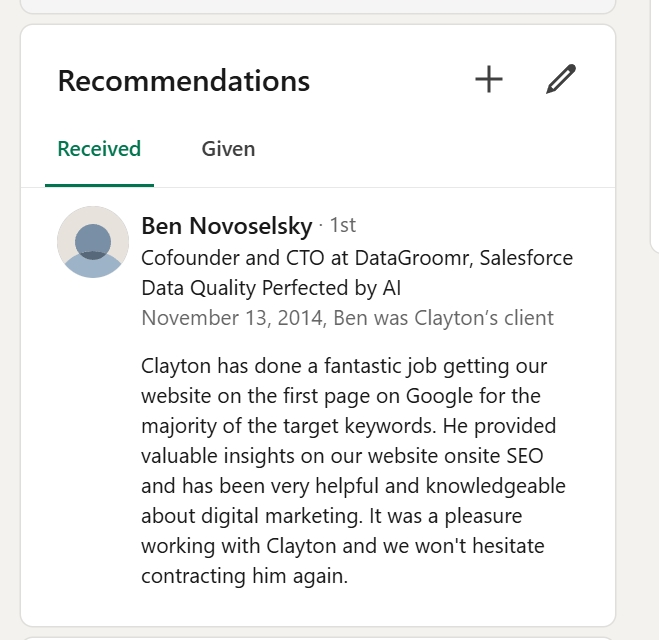Viewport: 659px width, 640px height.
Task: Click 'contracting him again' closing line
Action: [244, 576]
